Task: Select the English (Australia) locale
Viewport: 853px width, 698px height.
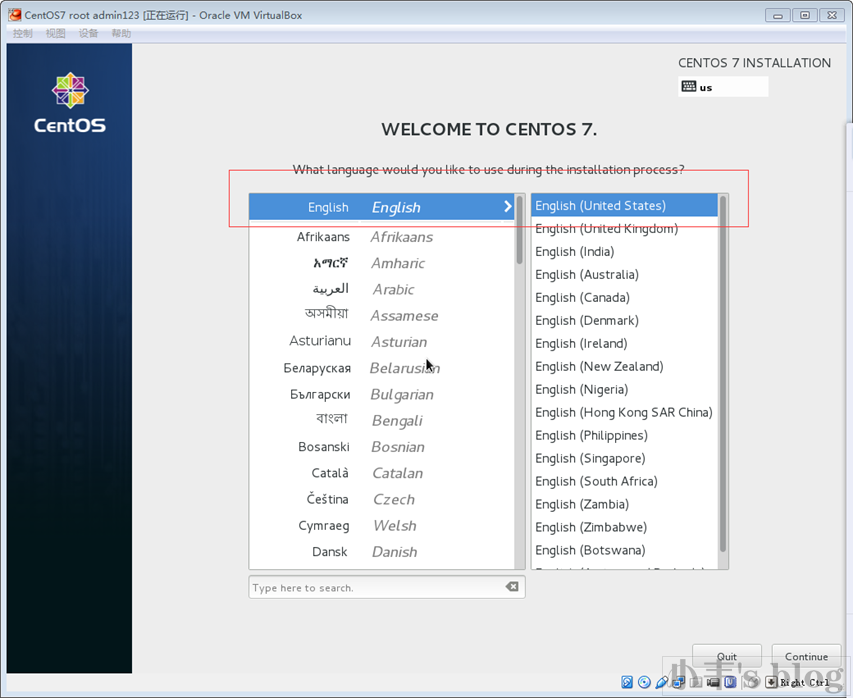Action: pyautogui.click(x=625, y=274)
